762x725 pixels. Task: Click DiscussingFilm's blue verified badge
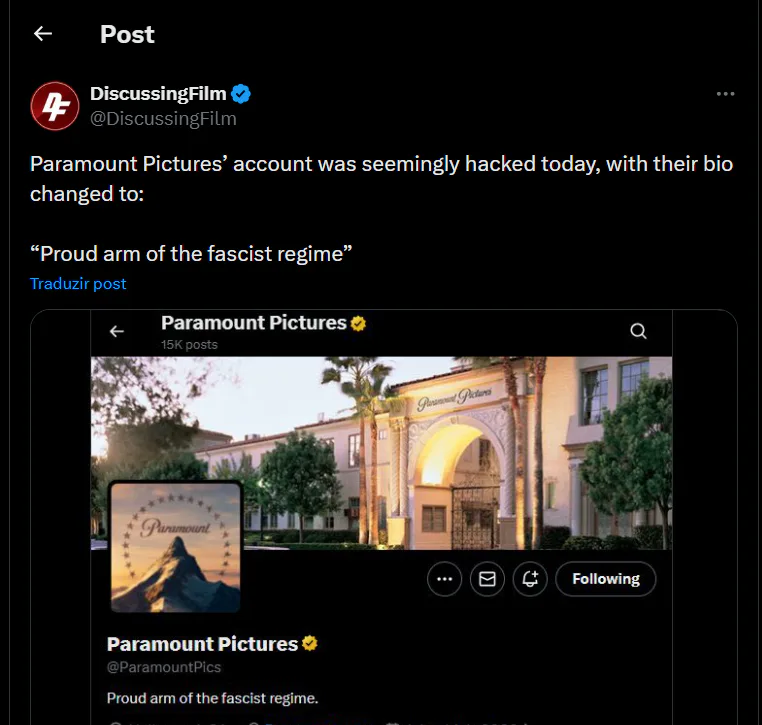(x=241, y=94)
